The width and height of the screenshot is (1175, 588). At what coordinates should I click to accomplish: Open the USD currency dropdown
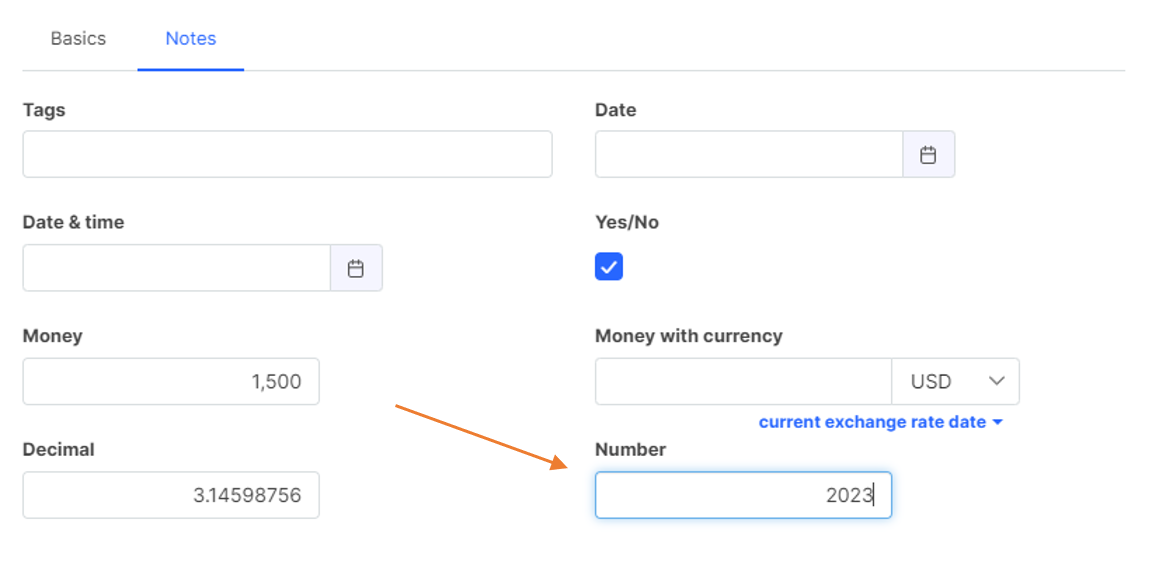[955, 381]
